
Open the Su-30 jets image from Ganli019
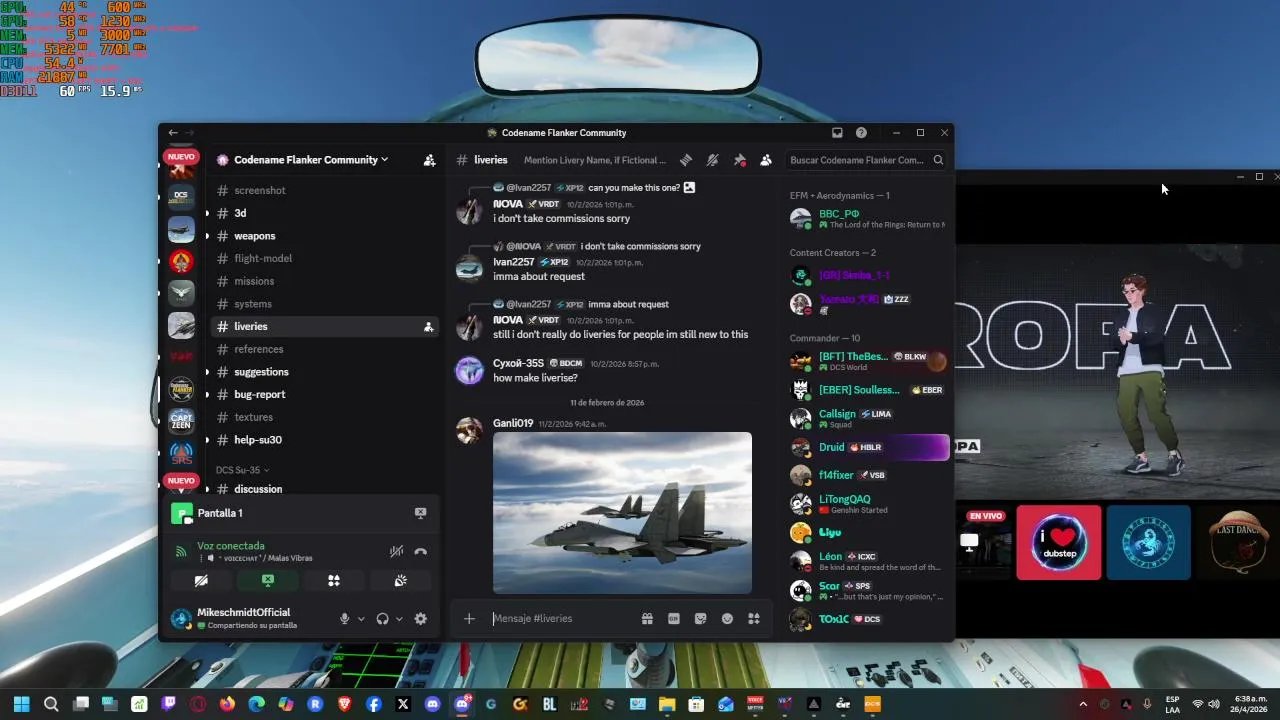pos(622,512)
